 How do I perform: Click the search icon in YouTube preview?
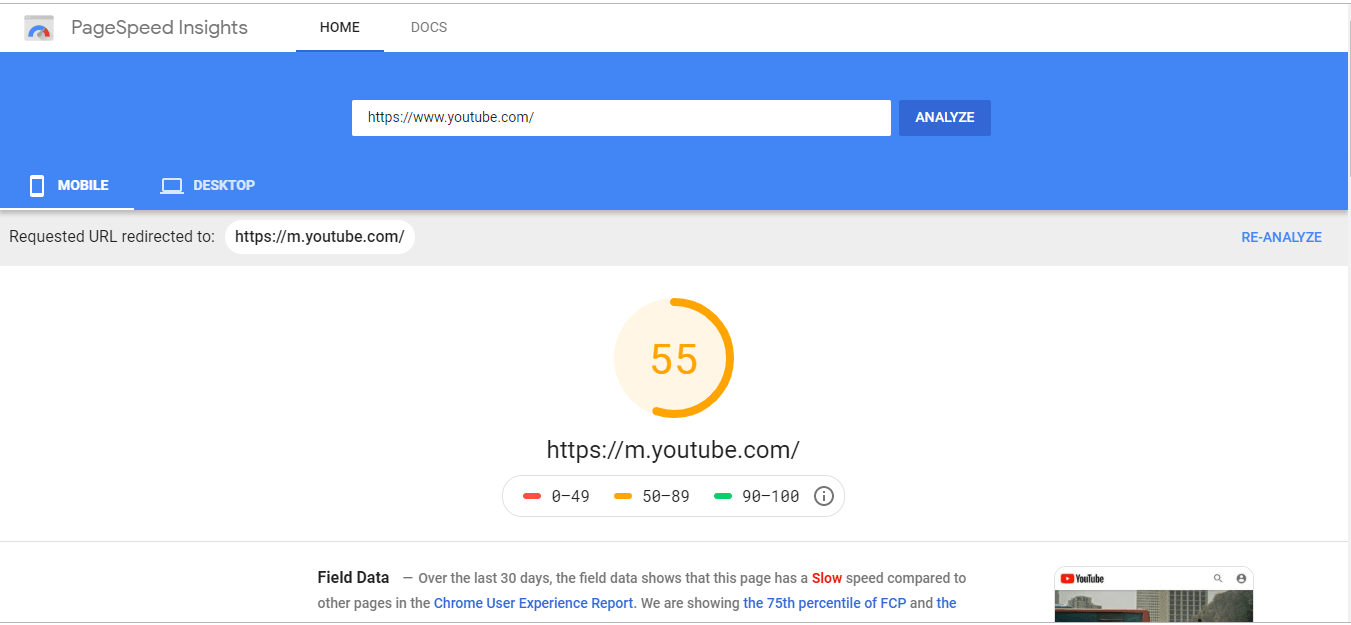pos(1217,578)
